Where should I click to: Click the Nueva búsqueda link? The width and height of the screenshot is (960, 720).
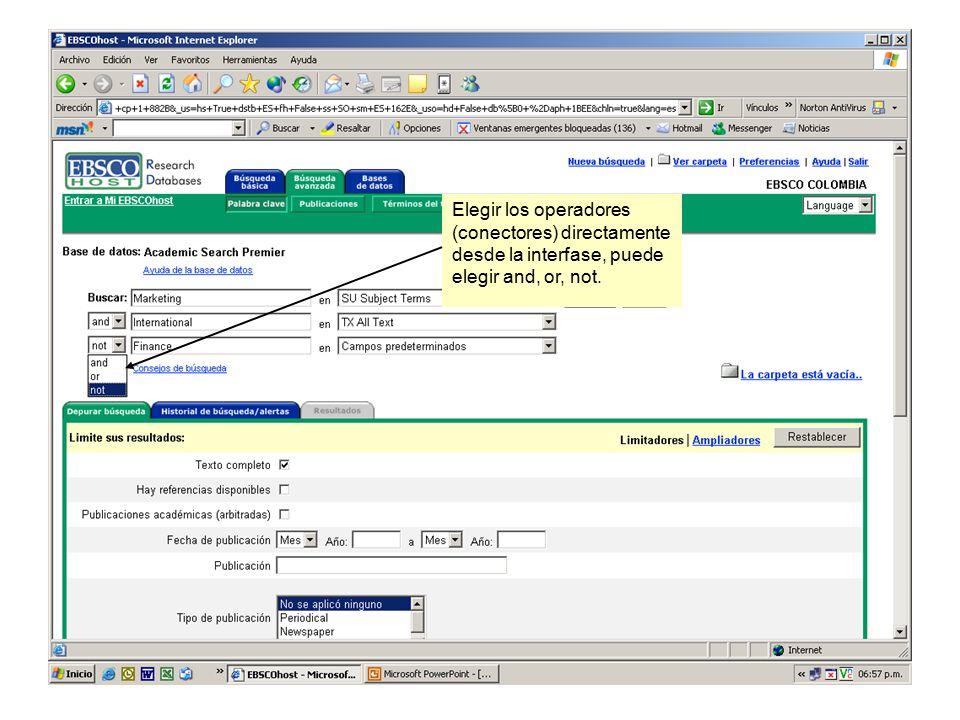point(606,162)
